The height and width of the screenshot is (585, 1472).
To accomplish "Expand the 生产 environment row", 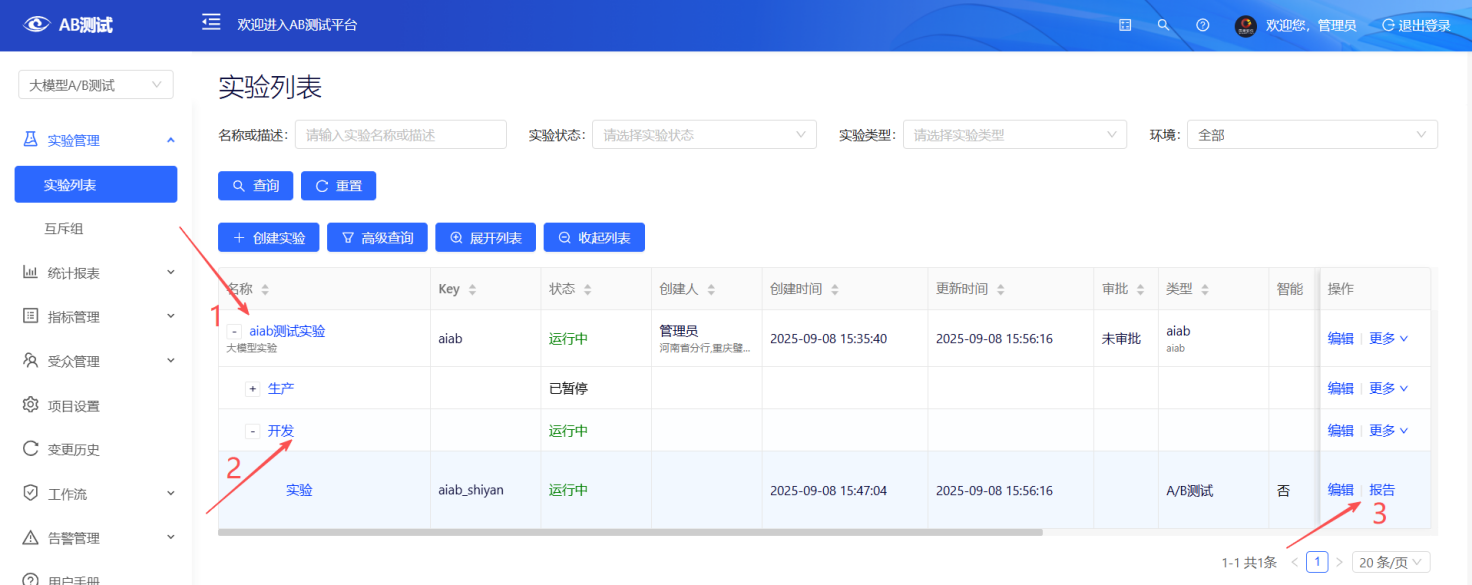I will point(253,389).
